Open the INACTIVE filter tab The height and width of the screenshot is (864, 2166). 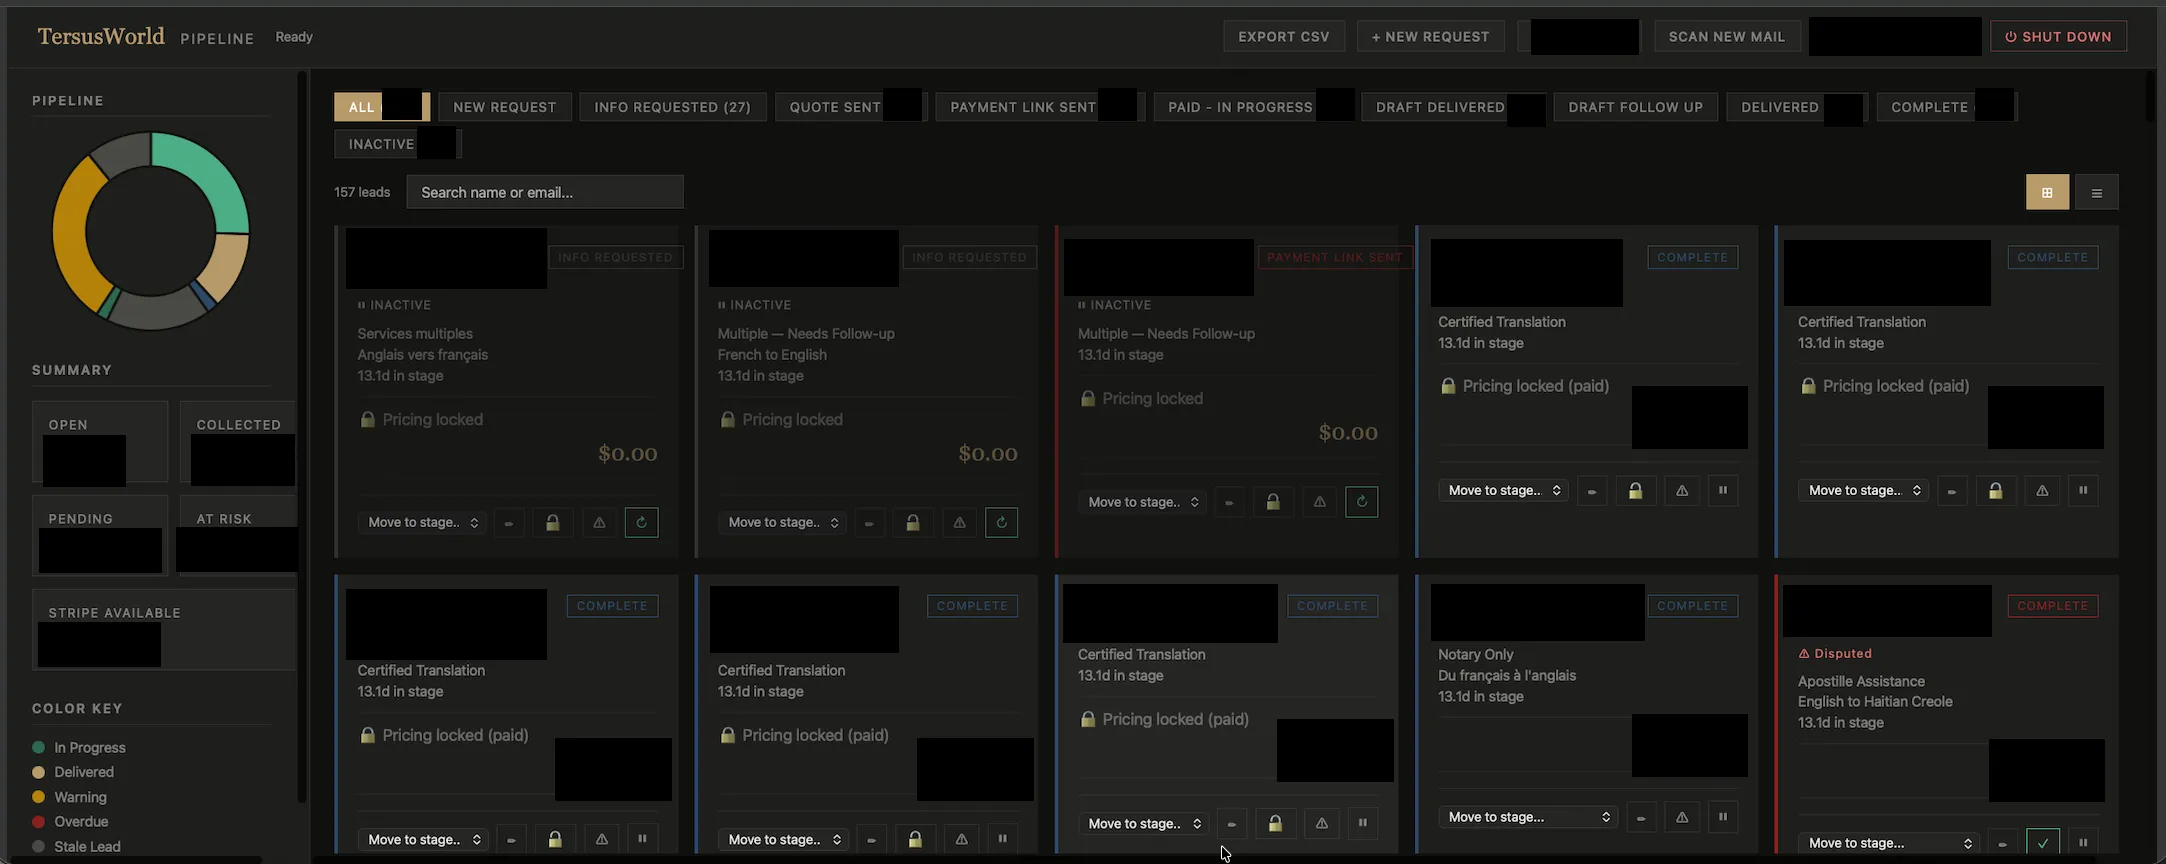(x=397, y=144)
